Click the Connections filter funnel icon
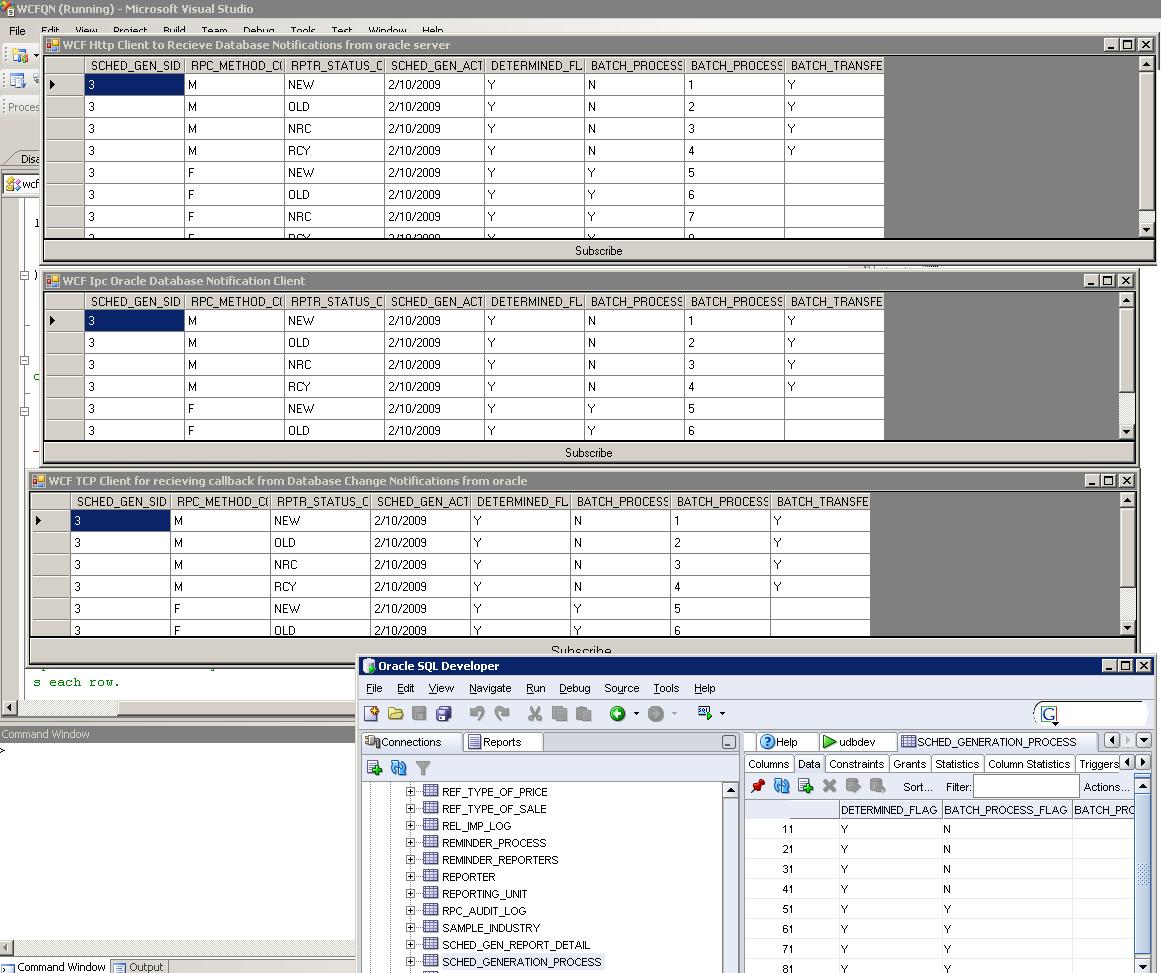 [x=423, y=768]
